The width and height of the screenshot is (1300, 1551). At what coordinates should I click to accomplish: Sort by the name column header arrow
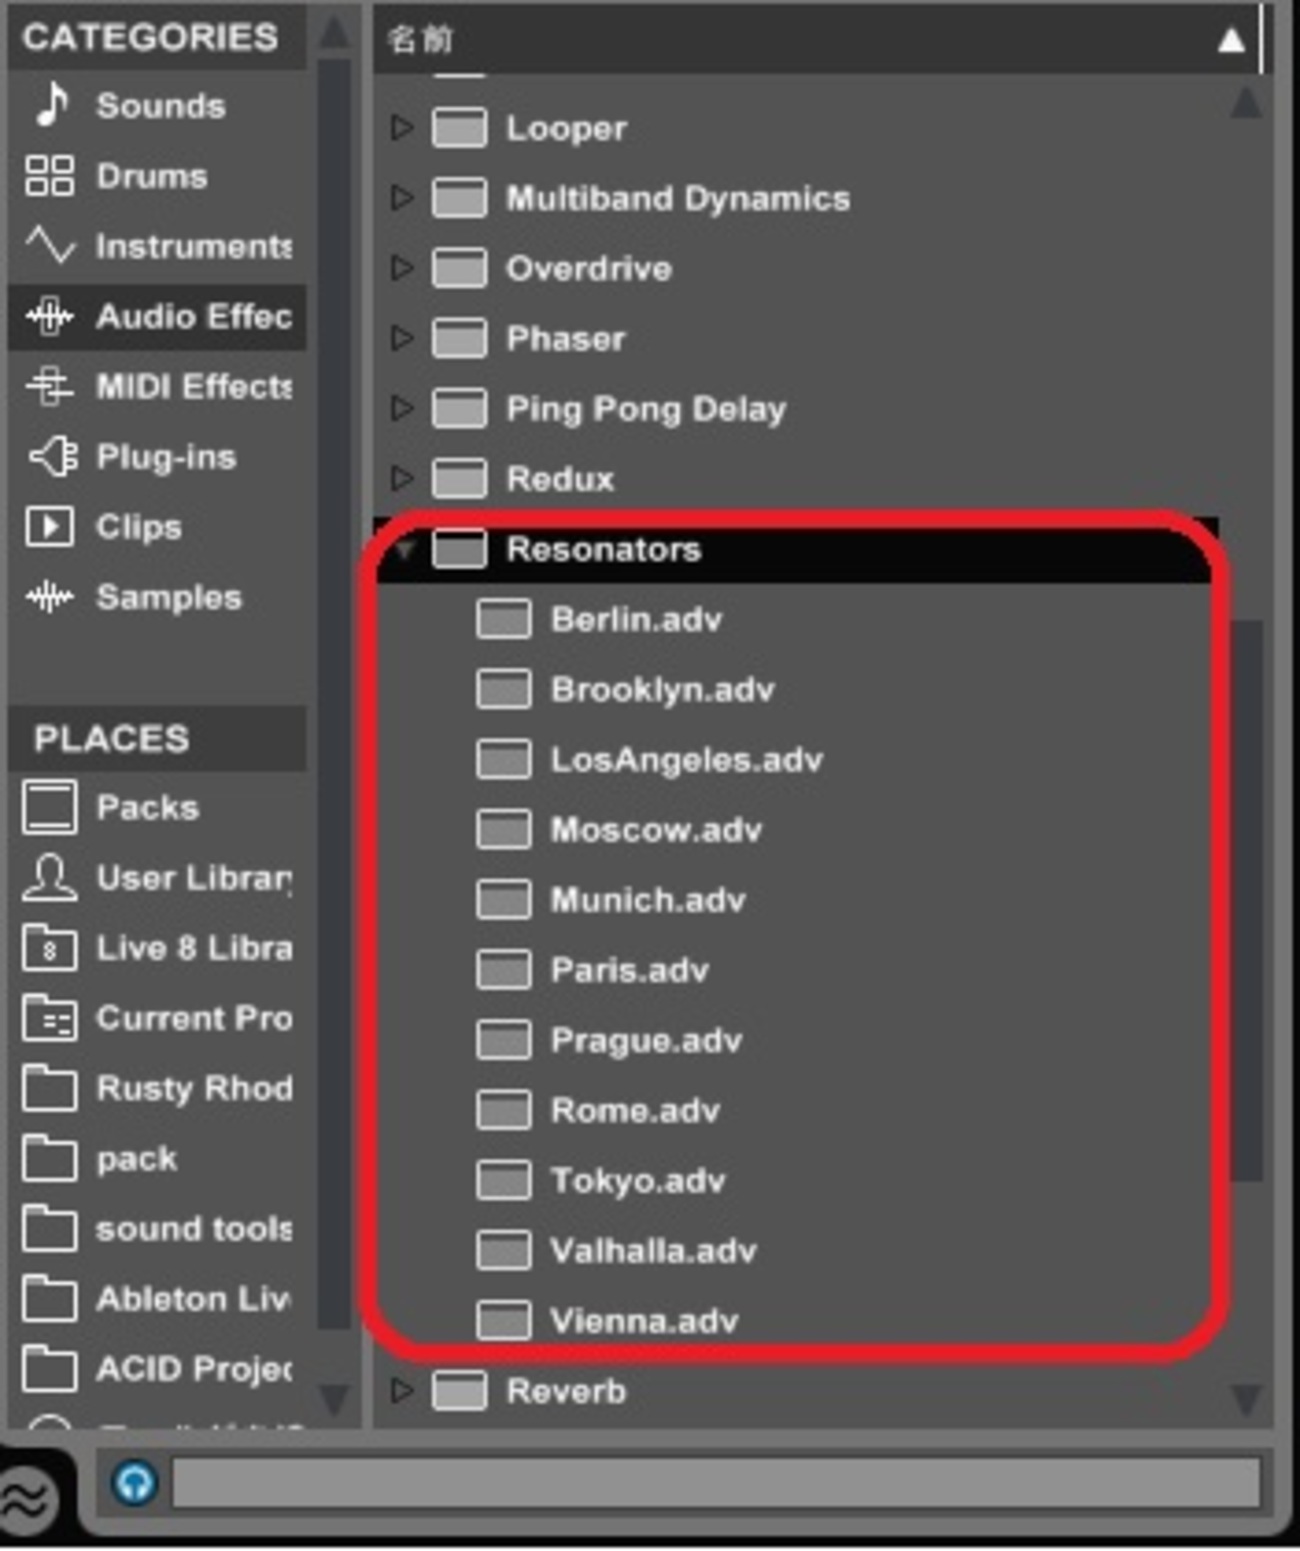[1231, 41]
